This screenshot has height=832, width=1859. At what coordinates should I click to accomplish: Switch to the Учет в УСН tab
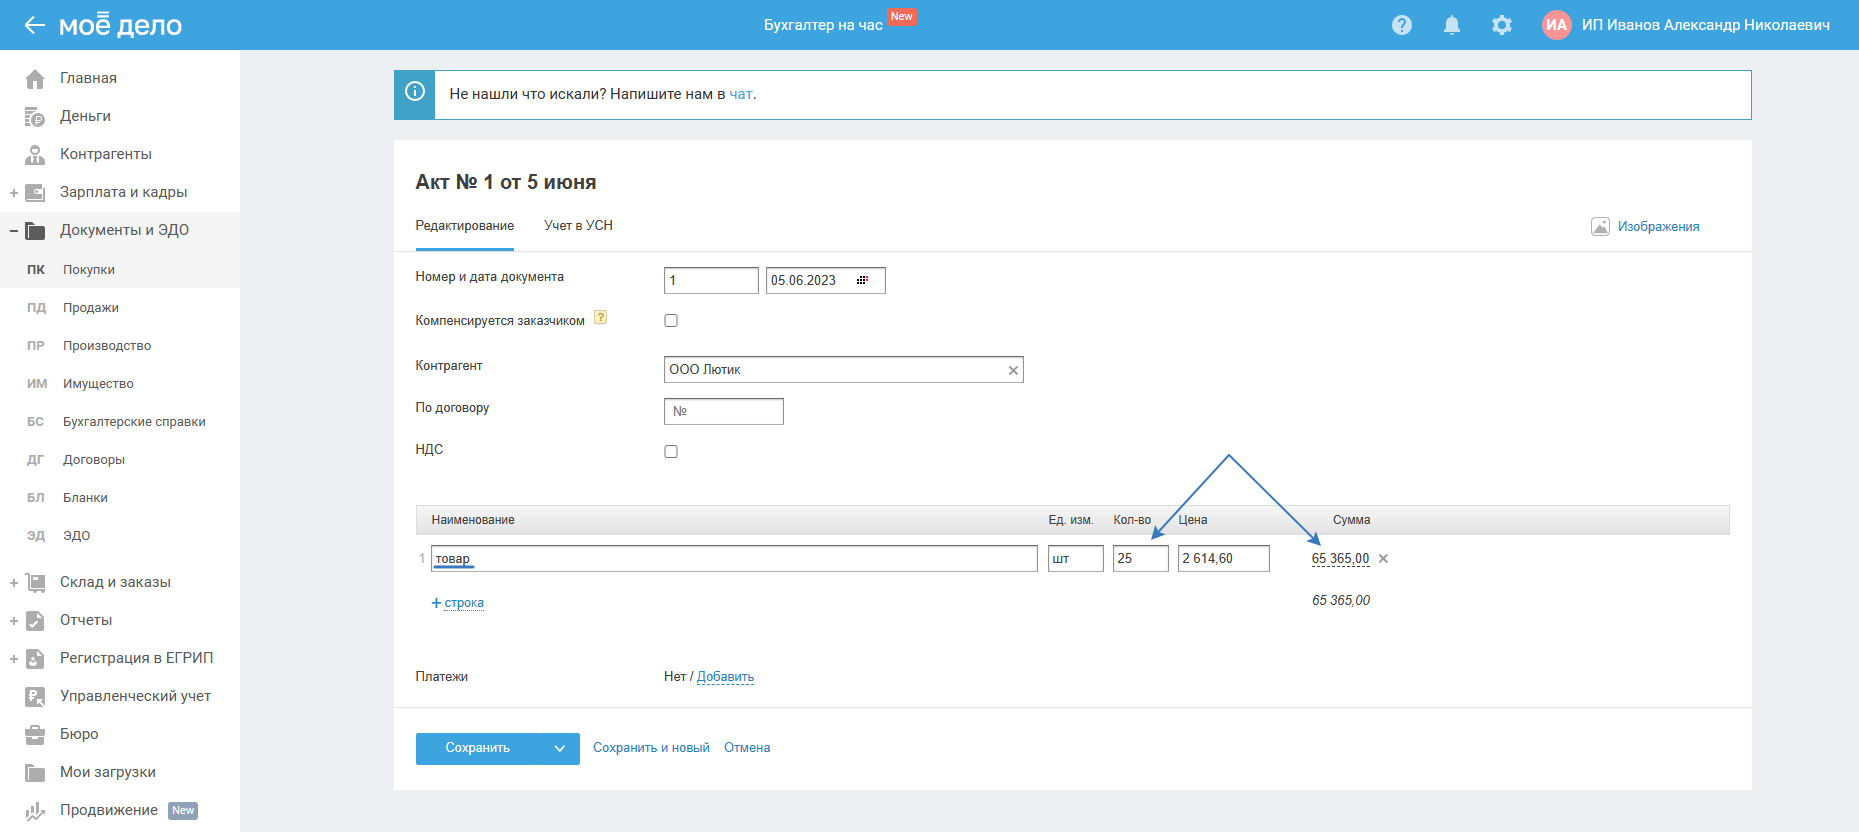[x=579, y=226]
